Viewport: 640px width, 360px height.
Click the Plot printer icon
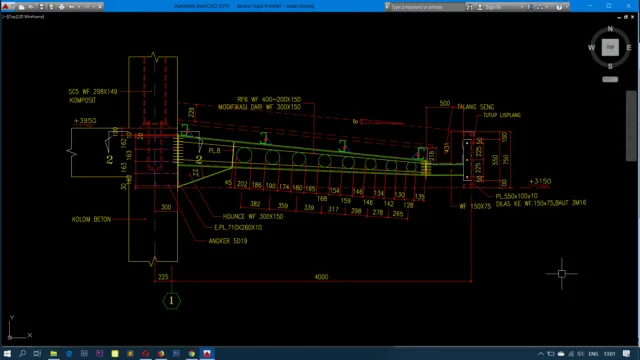click(61, 7)
